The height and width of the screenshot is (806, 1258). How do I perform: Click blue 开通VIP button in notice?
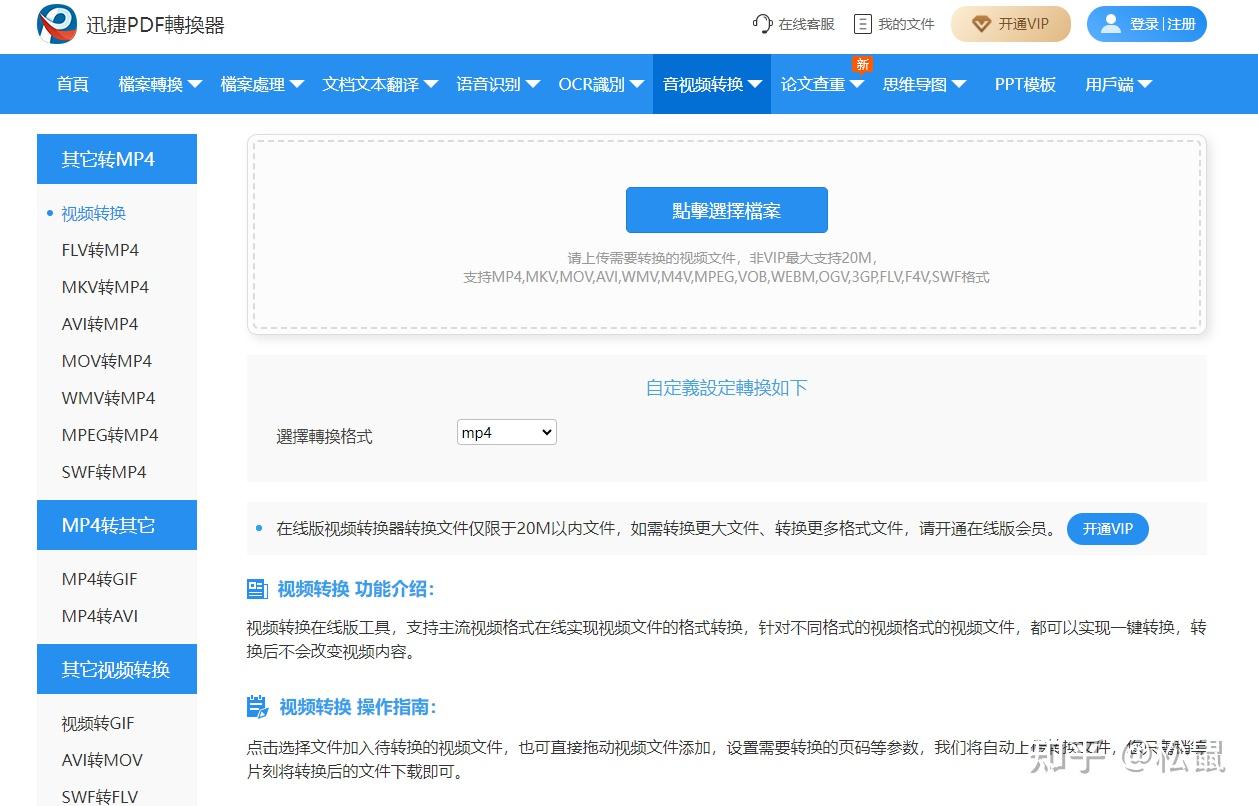(x=1108, y=529)
